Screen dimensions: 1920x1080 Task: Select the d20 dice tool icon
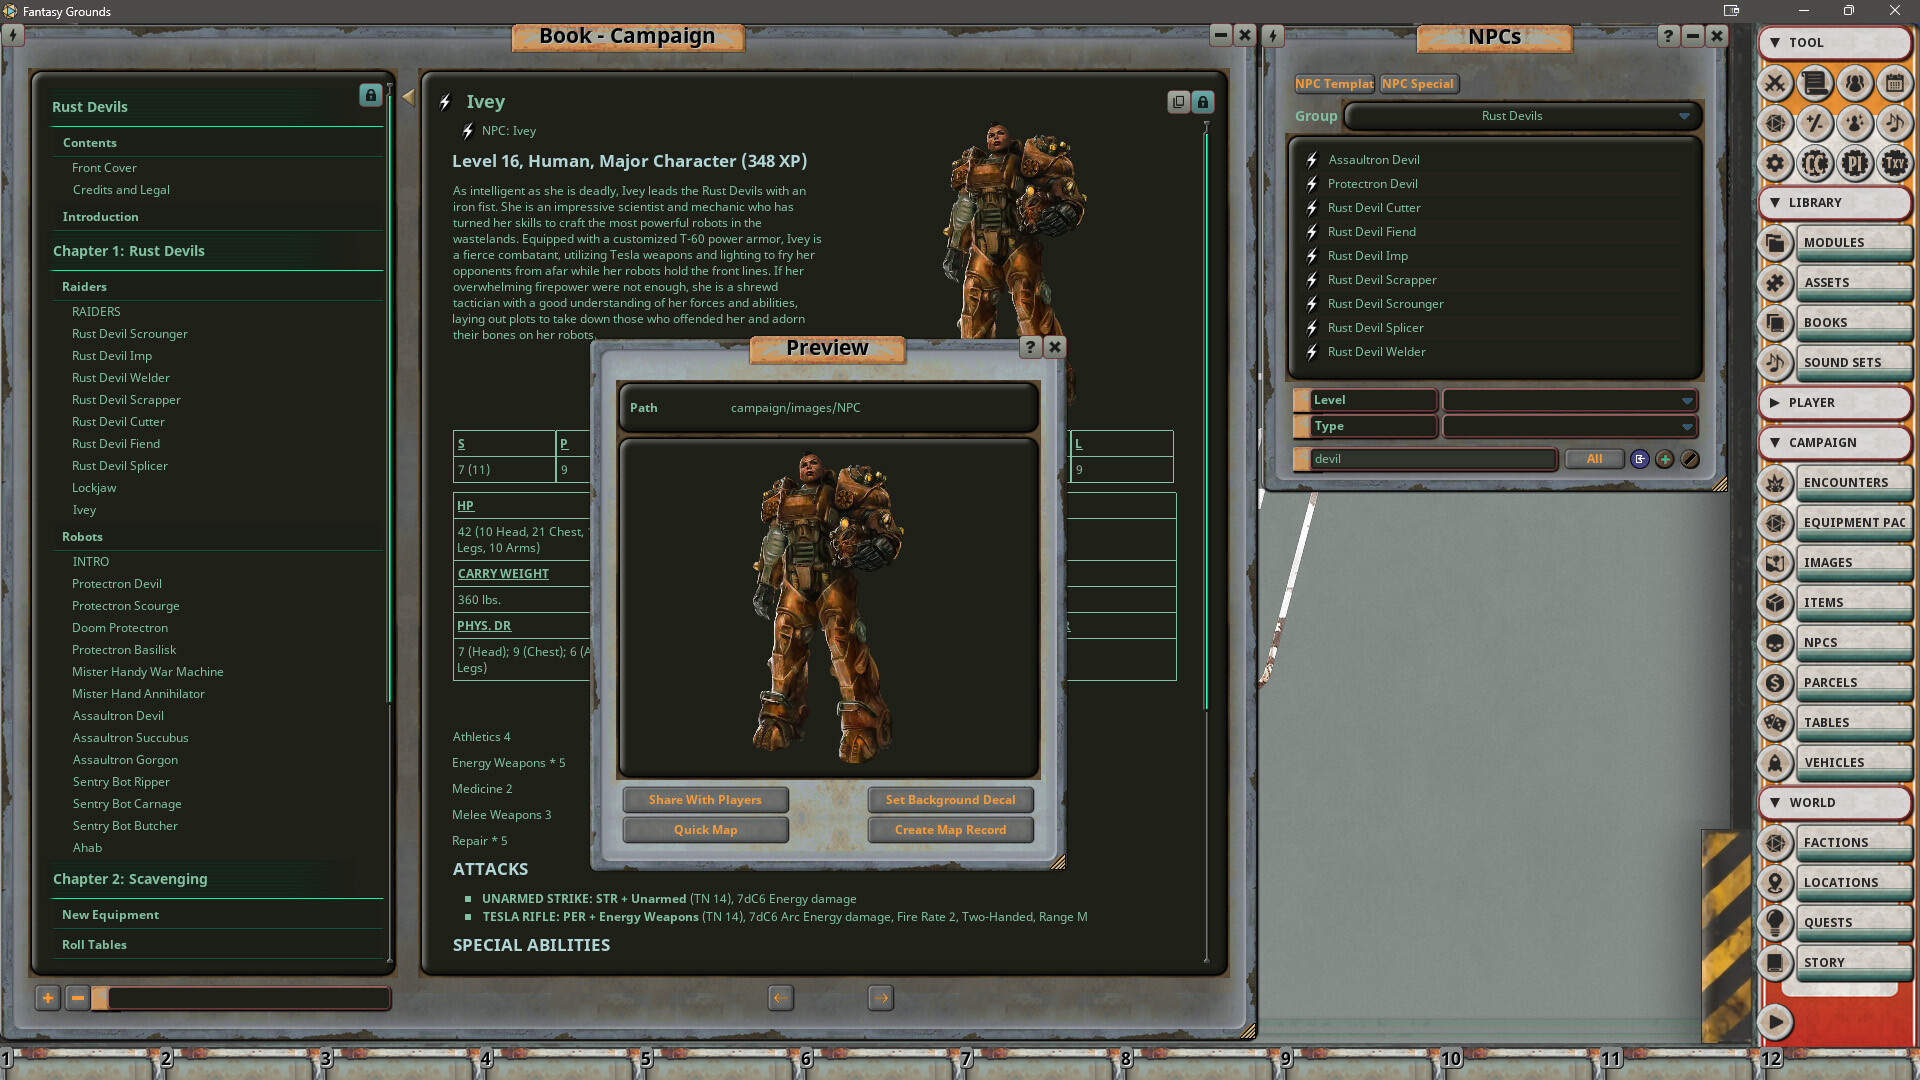click(x=1776, y=124)
